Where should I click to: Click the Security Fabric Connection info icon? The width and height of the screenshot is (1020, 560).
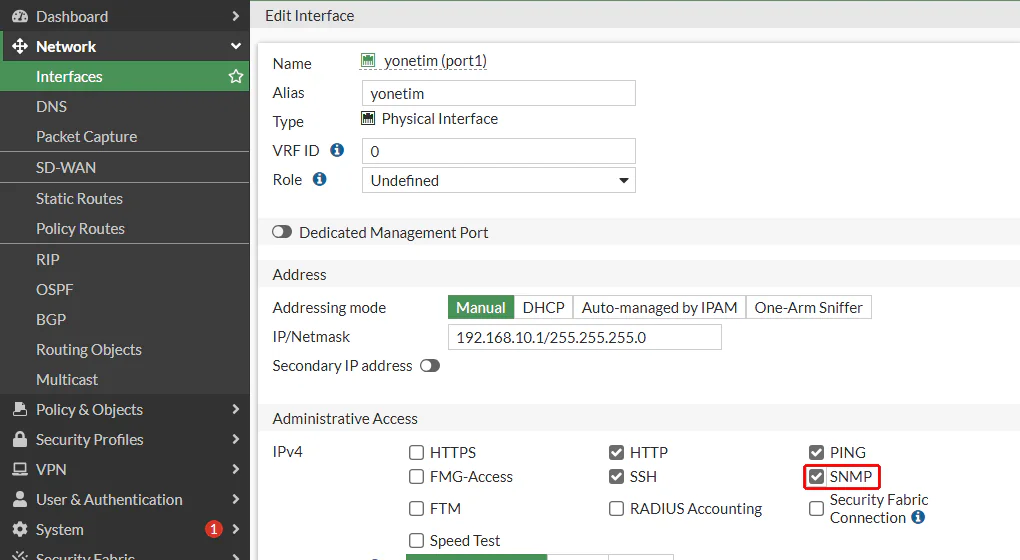coord(918,517)
